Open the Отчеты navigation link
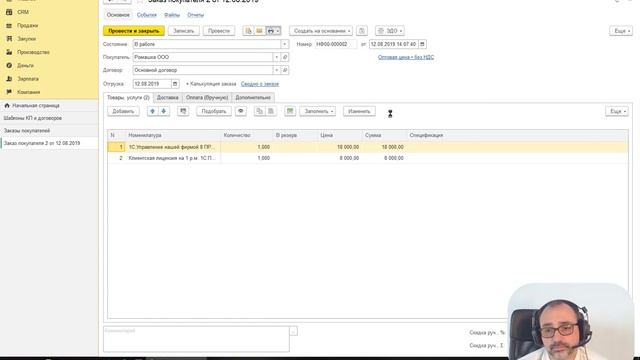The width and height of the screenshot is (640, 360). coord(196,15)
